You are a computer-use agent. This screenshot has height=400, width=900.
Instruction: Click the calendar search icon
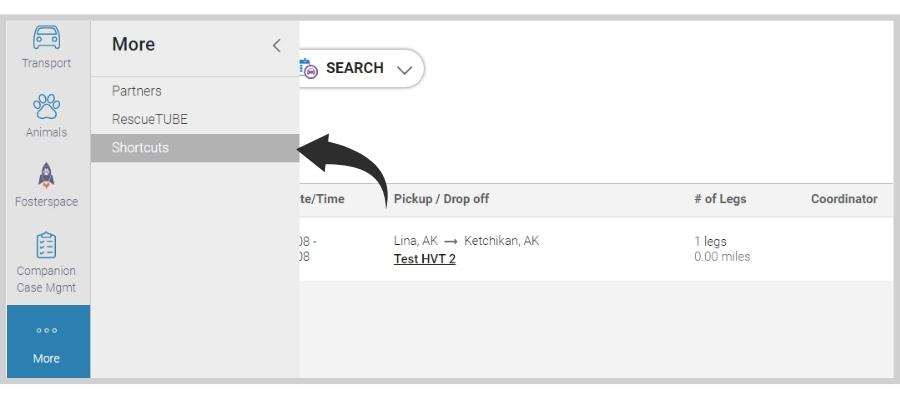(308, 68)
